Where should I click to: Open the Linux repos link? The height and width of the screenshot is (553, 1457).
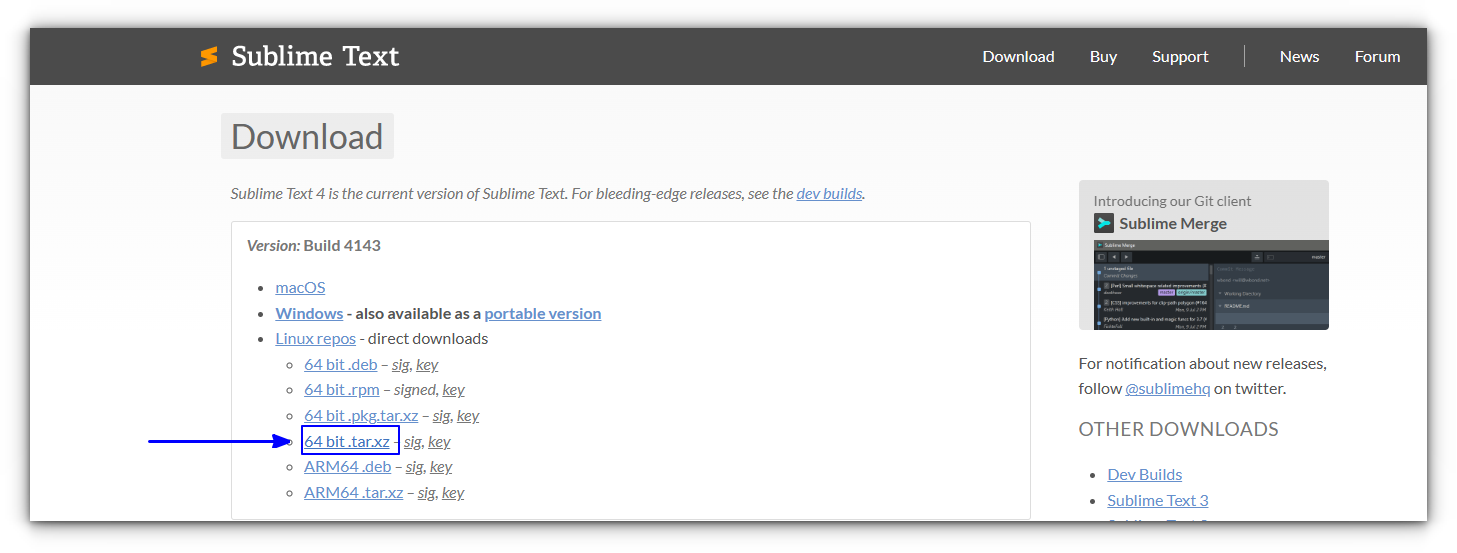click(315, 338)
